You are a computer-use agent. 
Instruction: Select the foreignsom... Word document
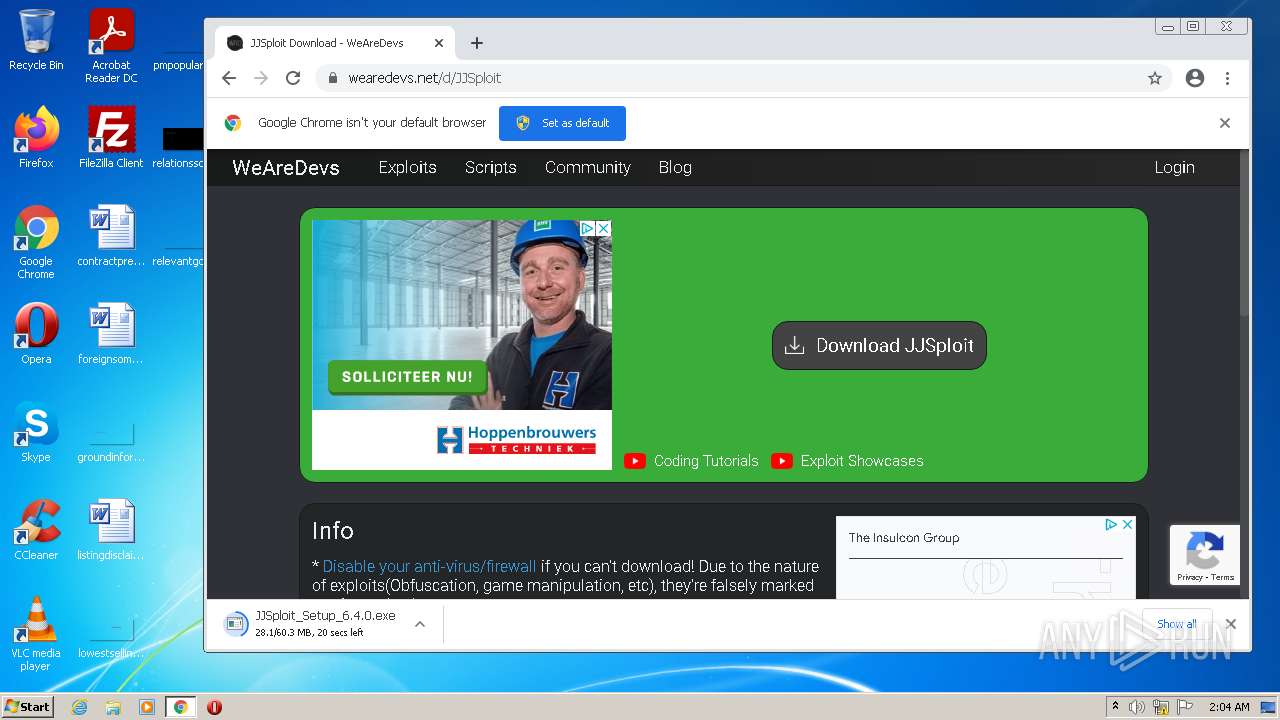coord(111,333)
